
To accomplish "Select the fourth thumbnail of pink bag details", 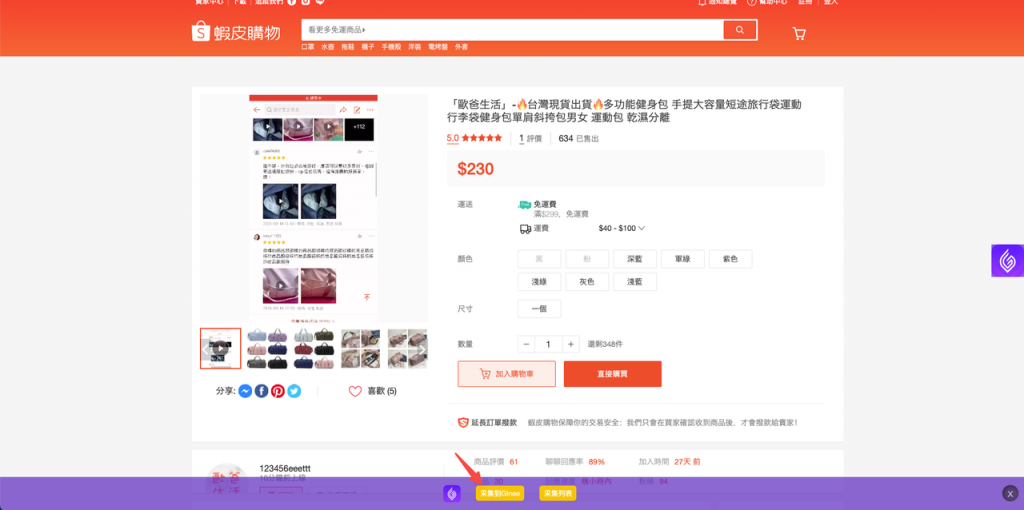I will 360,349.
